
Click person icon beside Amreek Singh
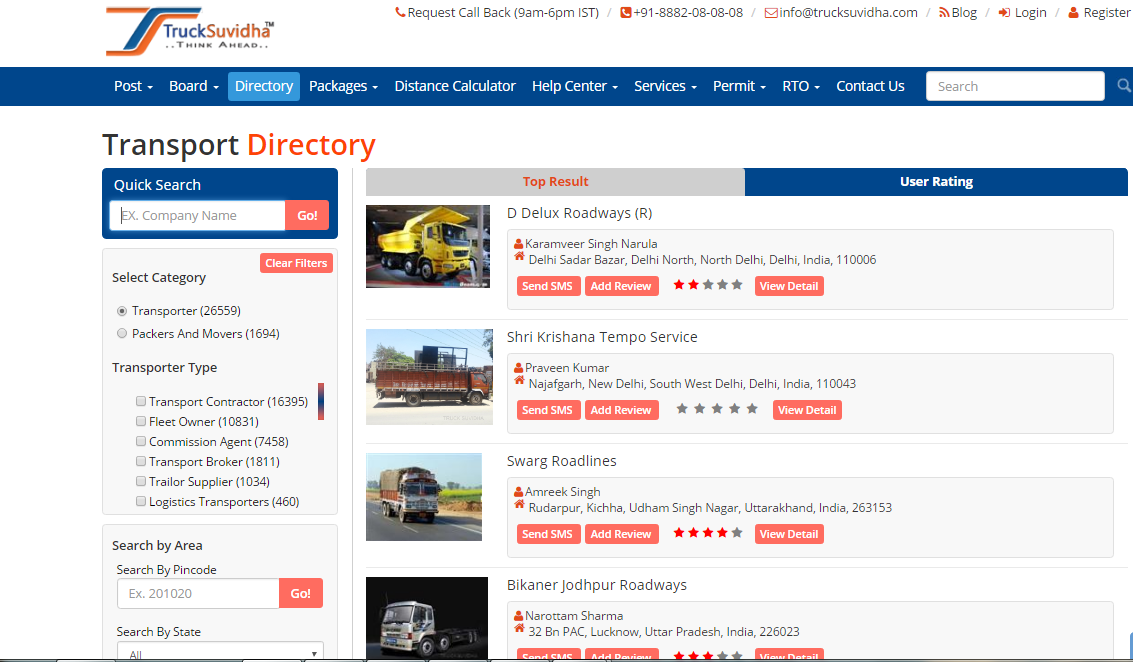click(518, 492)
